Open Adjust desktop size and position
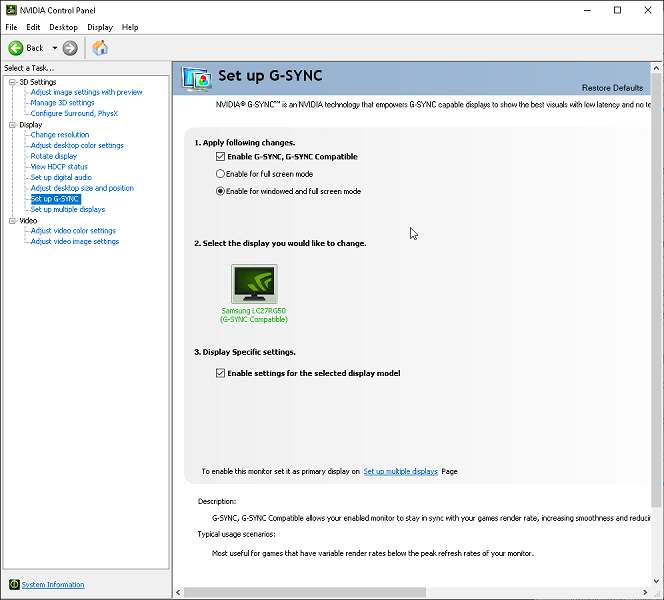 tap(82, 188)
